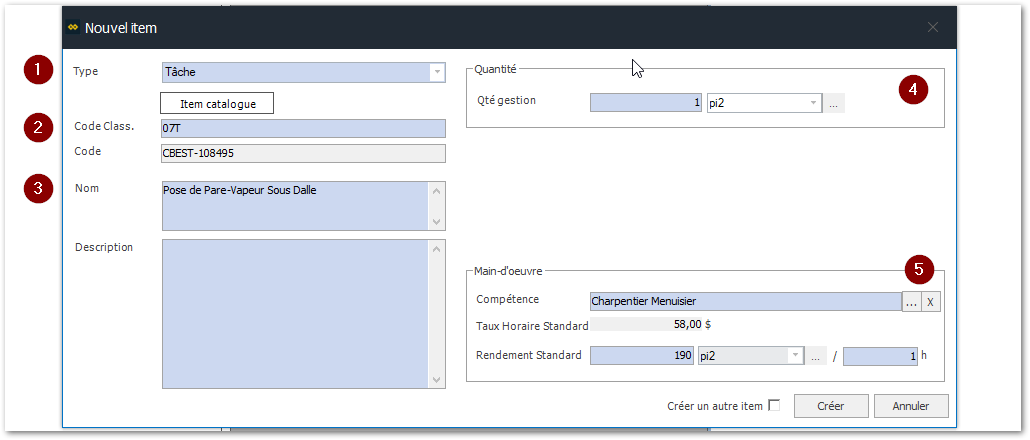Click the Code Class. field containing 07T
Viewport: 1030px width, 440px height.
[302, 128]
